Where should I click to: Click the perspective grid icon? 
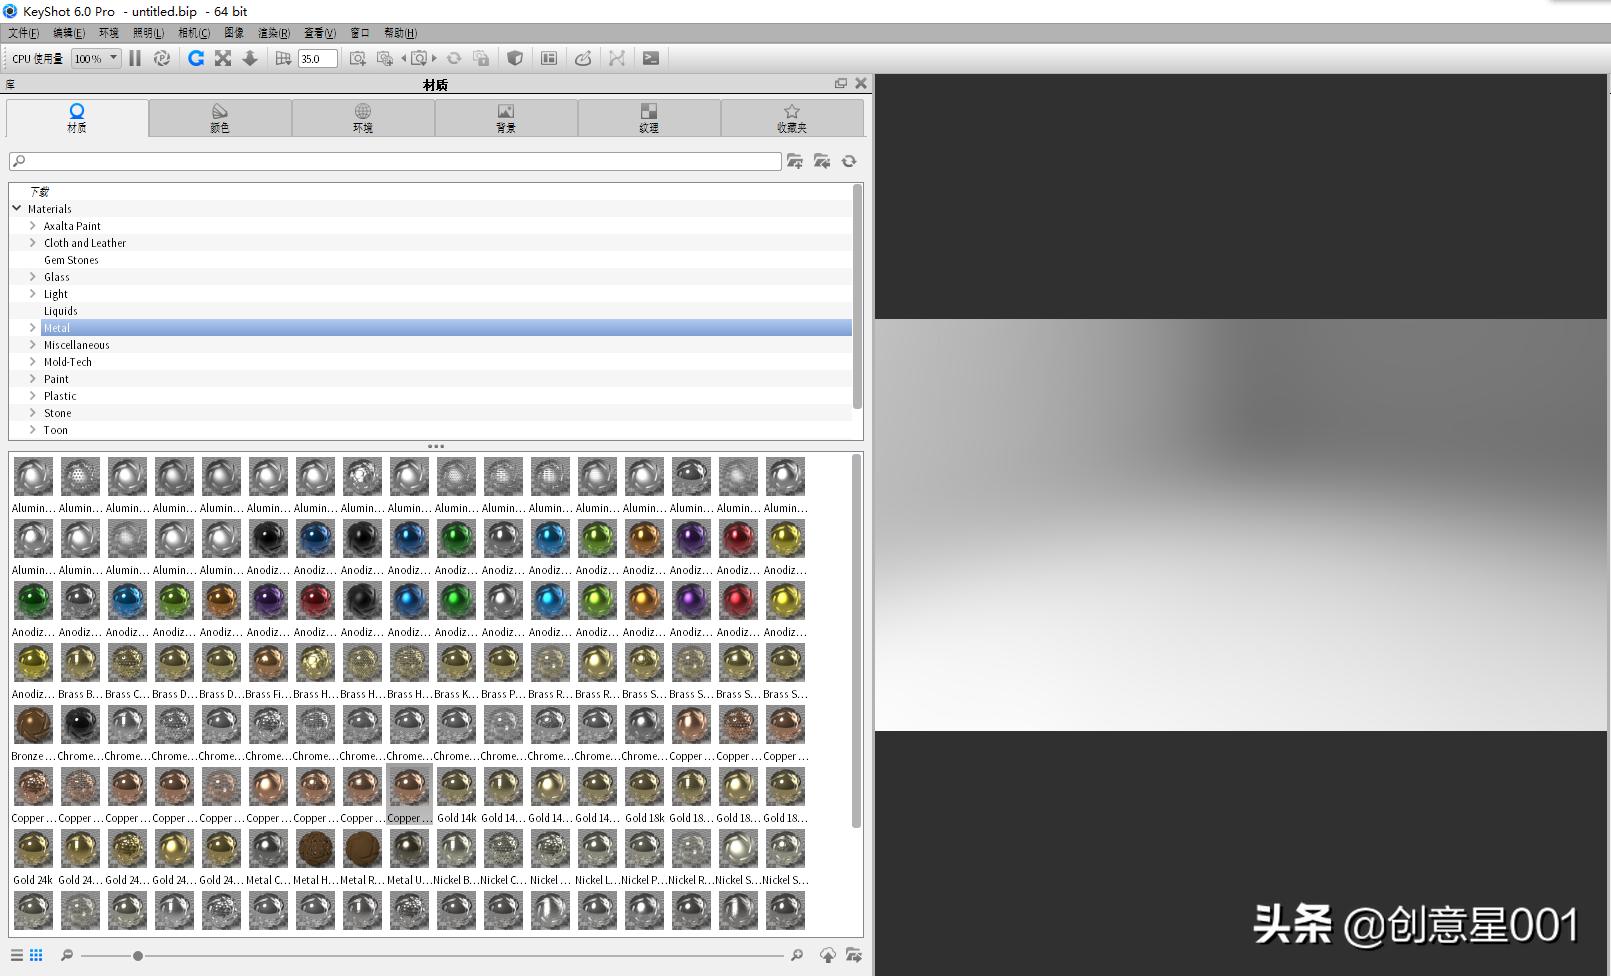tap(284, 58)
